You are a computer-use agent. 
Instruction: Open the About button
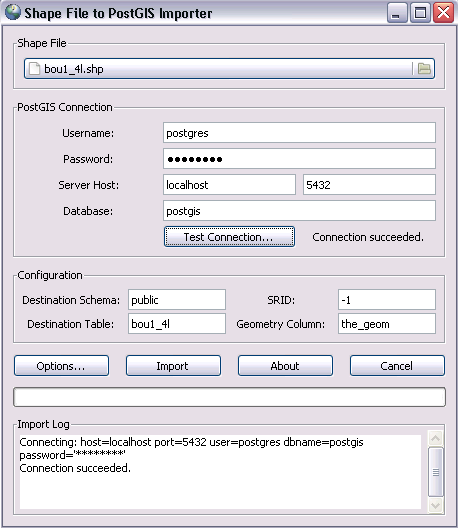coord(285,366)
